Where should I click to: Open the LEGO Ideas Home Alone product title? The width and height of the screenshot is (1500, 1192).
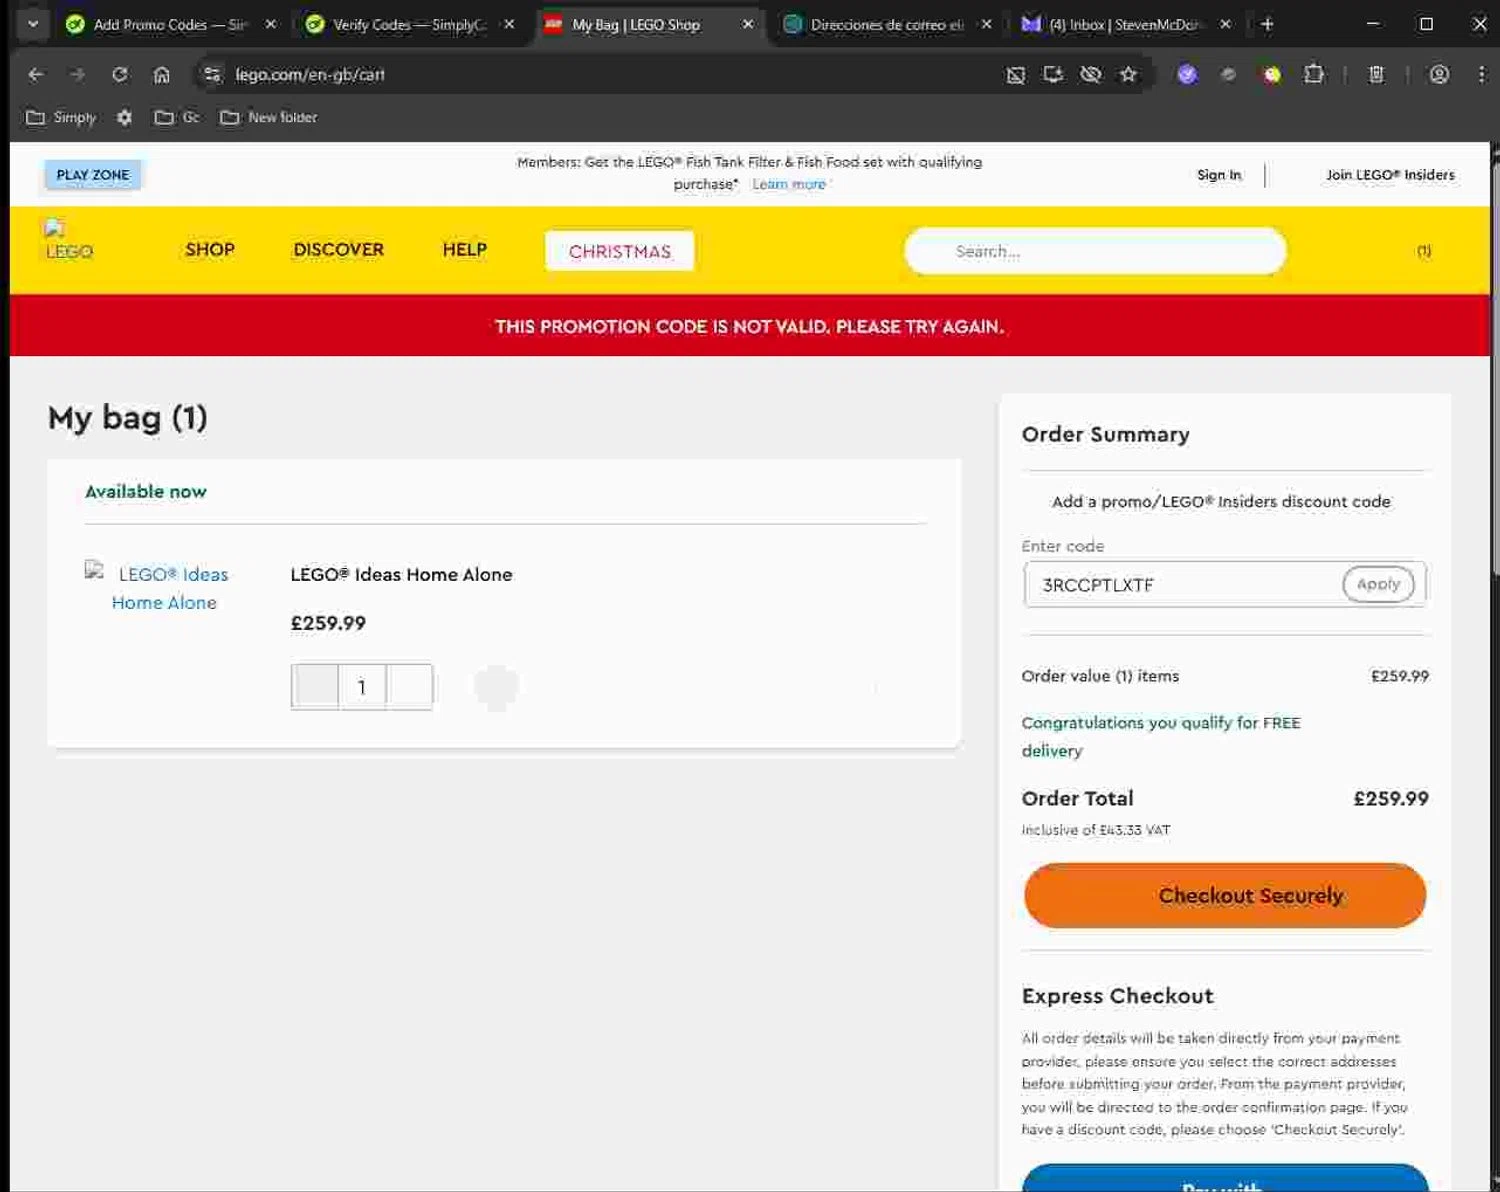(401, 574)
